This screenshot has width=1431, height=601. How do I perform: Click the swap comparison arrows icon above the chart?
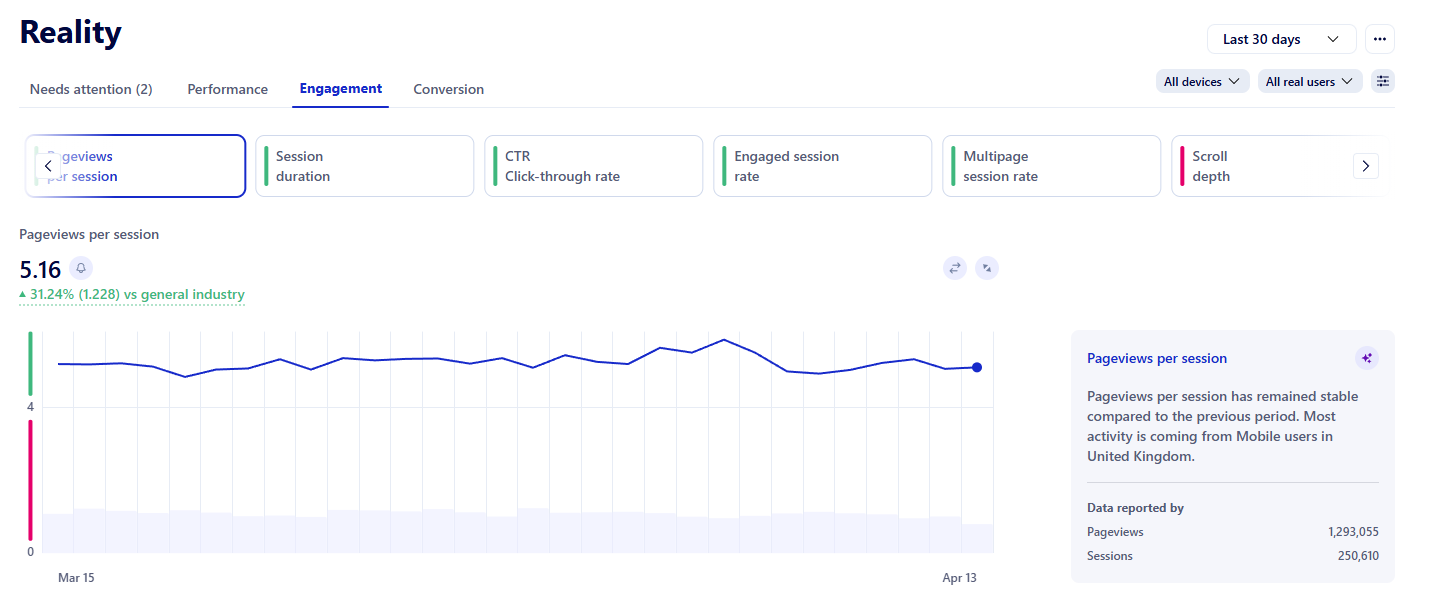[x=953, y=267]
